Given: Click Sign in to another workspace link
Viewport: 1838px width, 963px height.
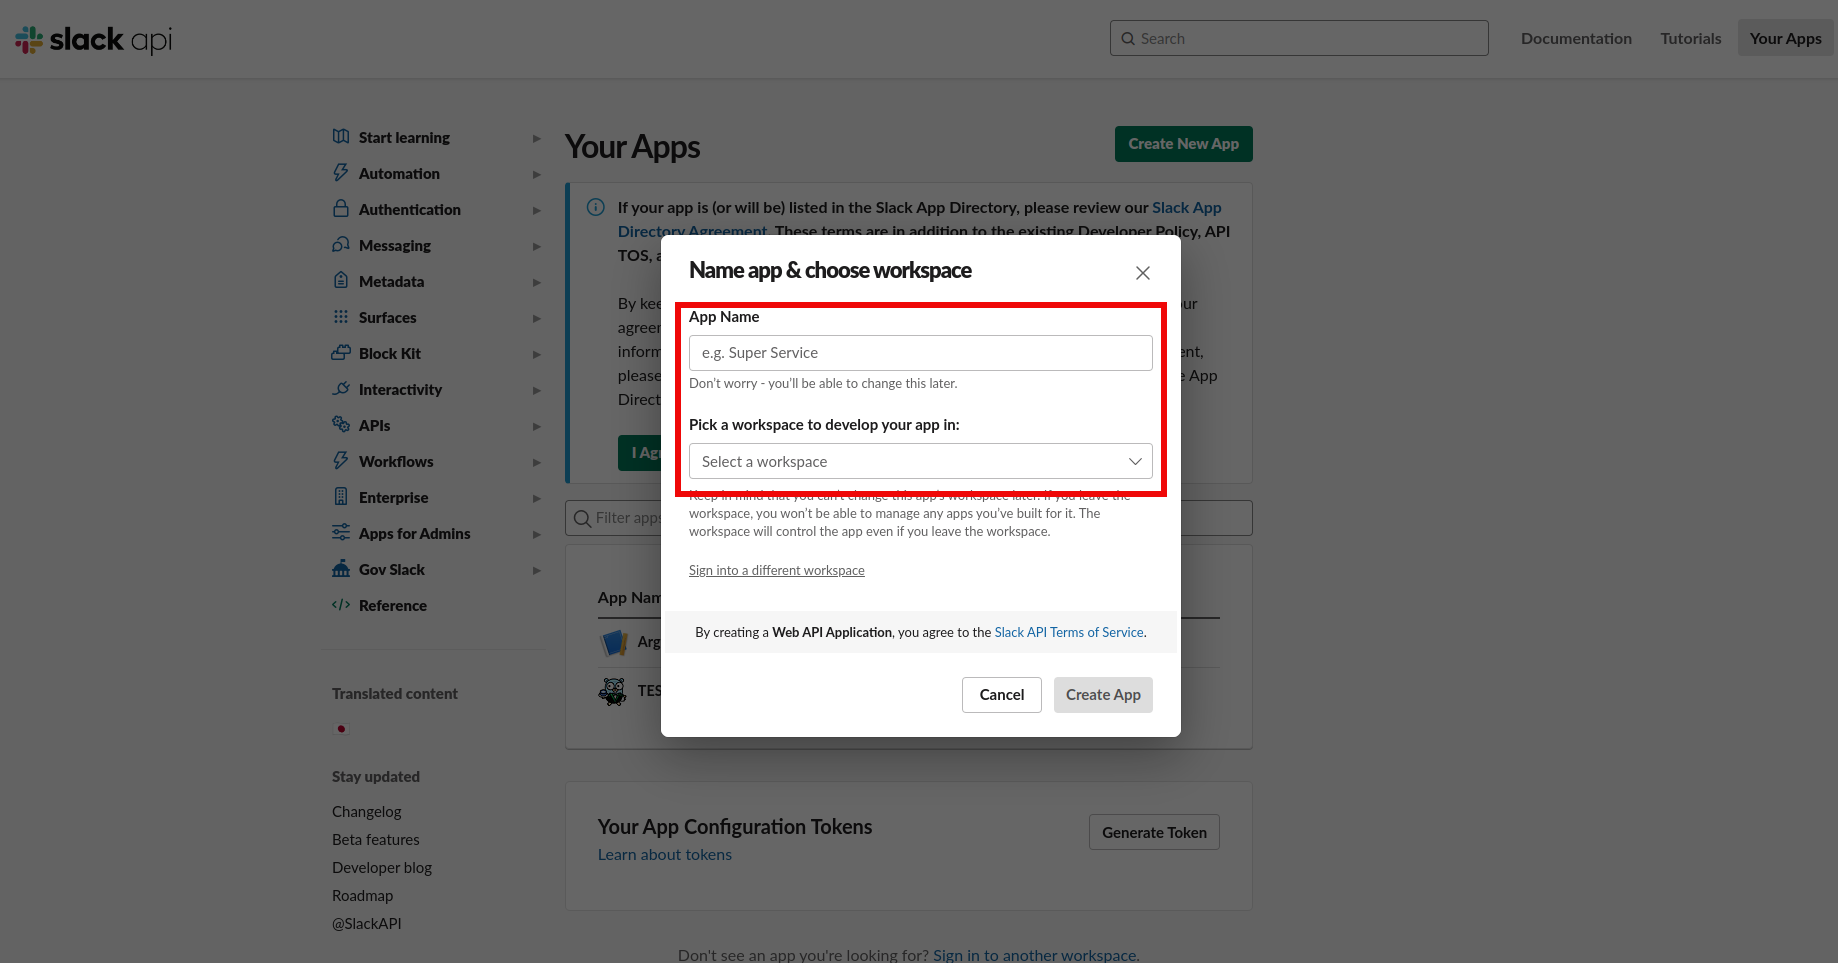Looking at the screenshot, I should point(1035,955).
